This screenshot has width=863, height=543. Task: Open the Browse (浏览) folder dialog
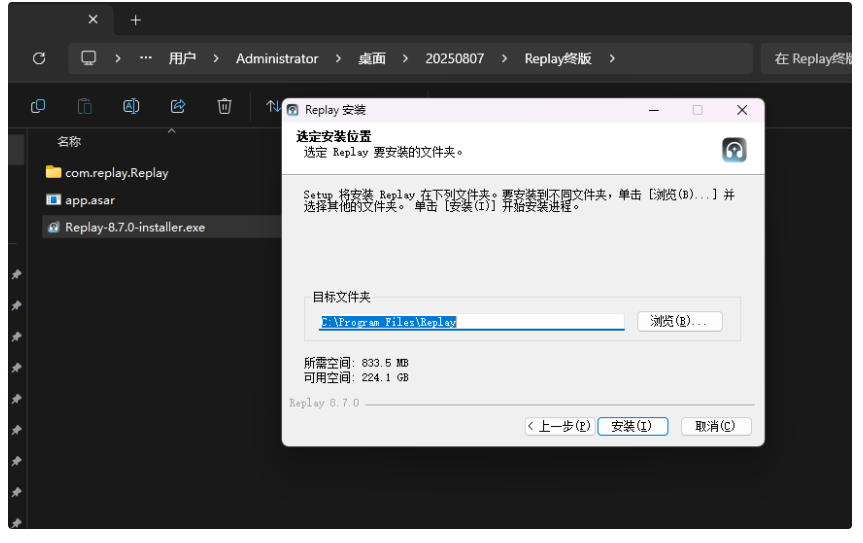pyautogui.click(x=680, y=321)
